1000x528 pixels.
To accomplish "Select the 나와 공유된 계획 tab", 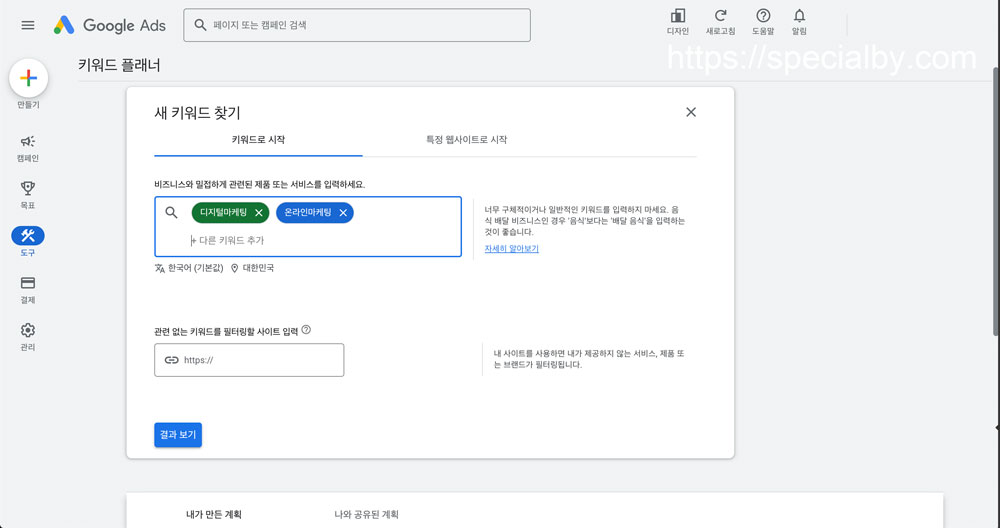I will click(x=367, y=514).
